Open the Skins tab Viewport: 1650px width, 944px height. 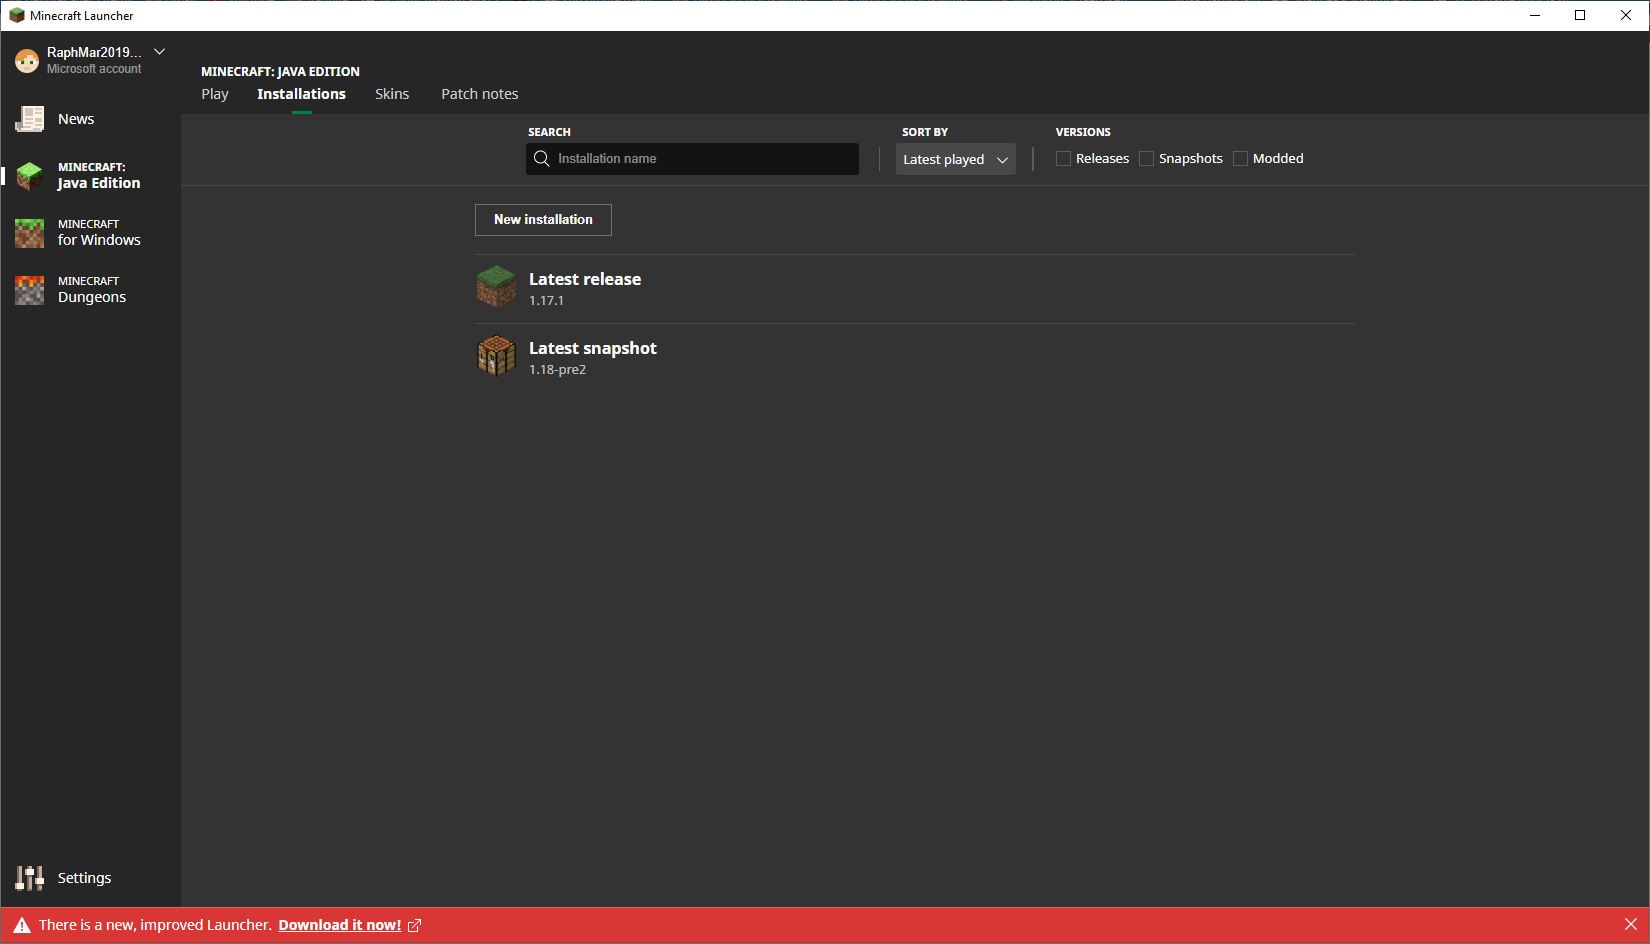(392, 94)
